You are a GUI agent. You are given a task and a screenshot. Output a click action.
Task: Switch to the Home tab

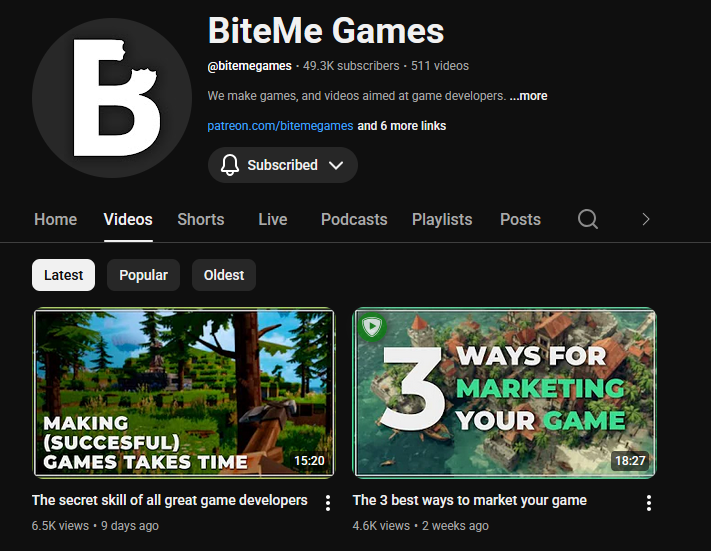56,219
